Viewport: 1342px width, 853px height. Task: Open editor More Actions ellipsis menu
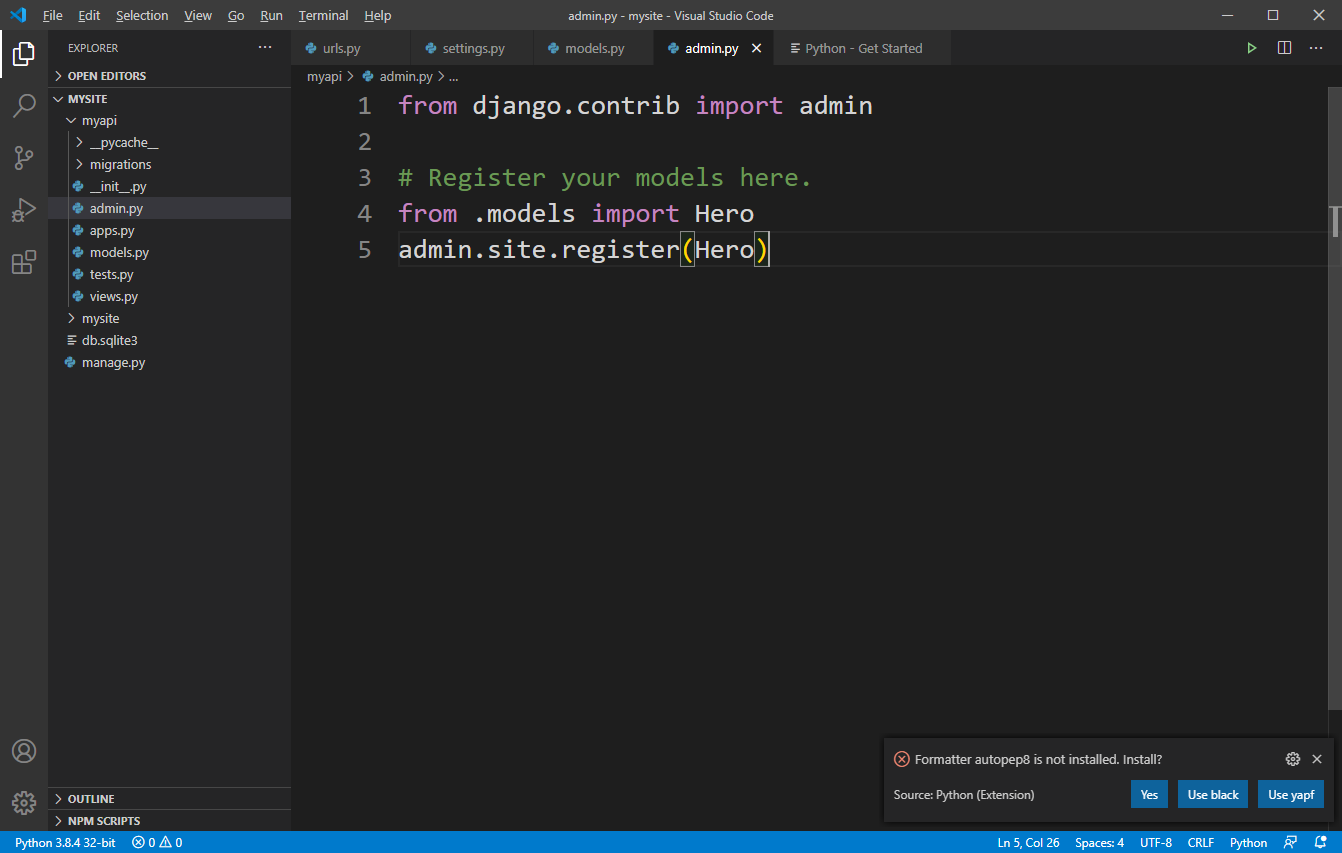coord(1316,48)
